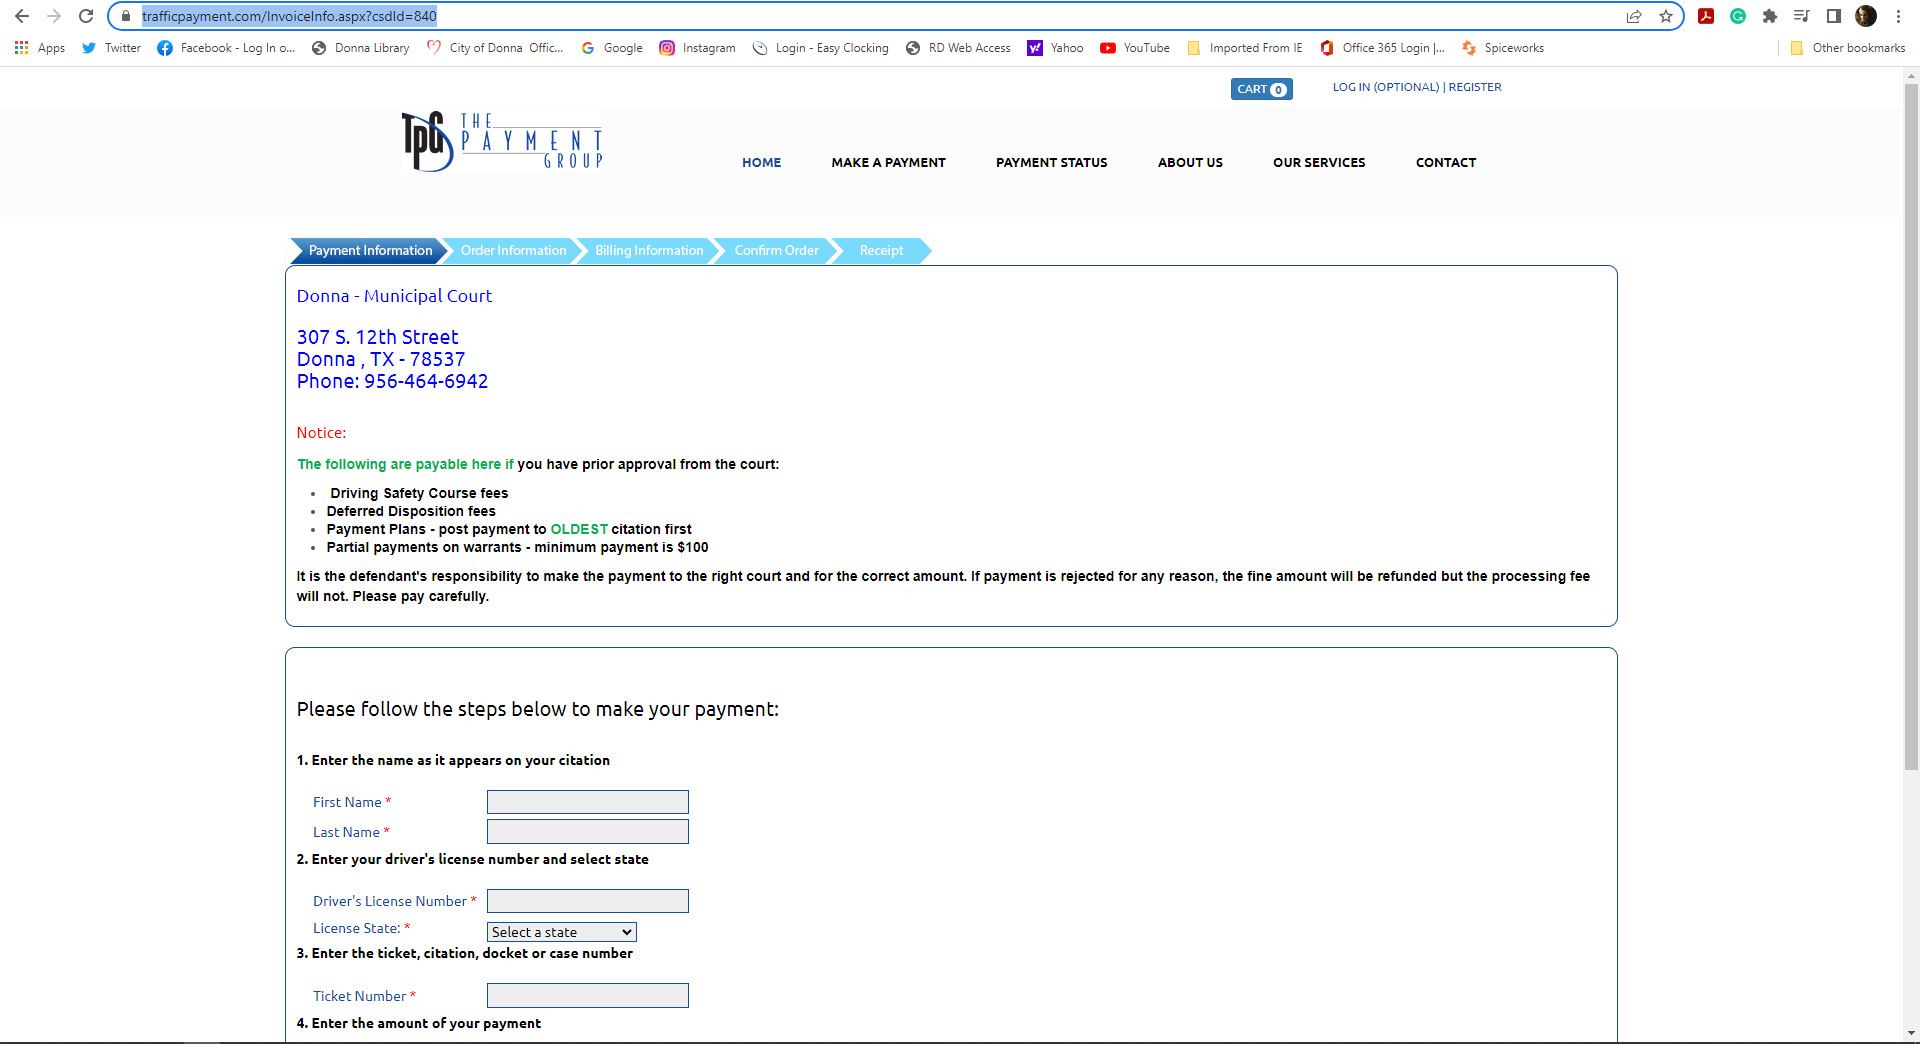The height and width of the screenshot is (1044, 1920).
Task: Reload the current page
Action: (84, 16)
